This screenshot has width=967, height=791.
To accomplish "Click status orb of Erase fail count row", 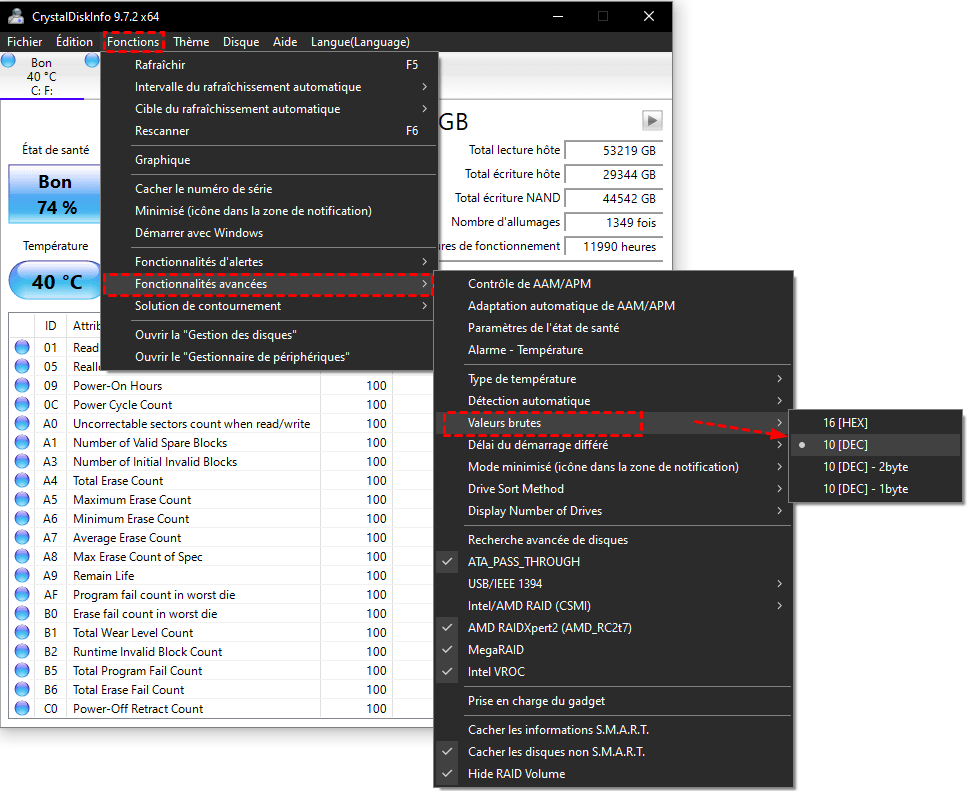I will coord(22,613).
